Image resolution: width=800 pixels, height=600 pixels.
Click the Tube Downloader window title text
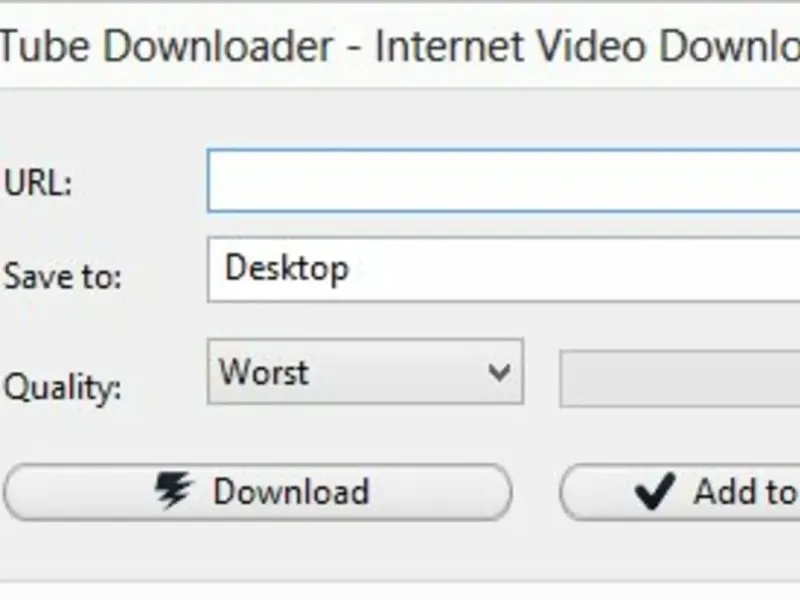pos(166,47)
